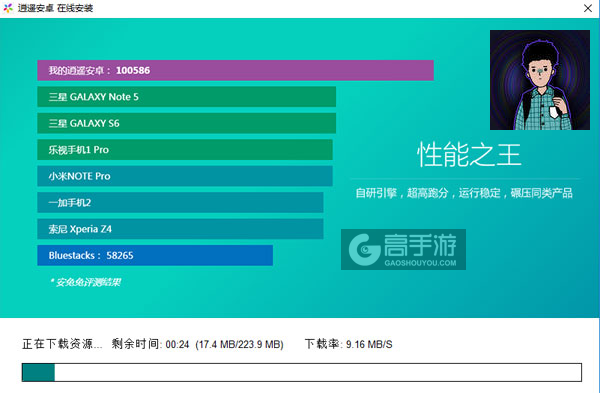
Task: Select the 我的逍遥安卓: 100586 score bar
Action: 235,70
